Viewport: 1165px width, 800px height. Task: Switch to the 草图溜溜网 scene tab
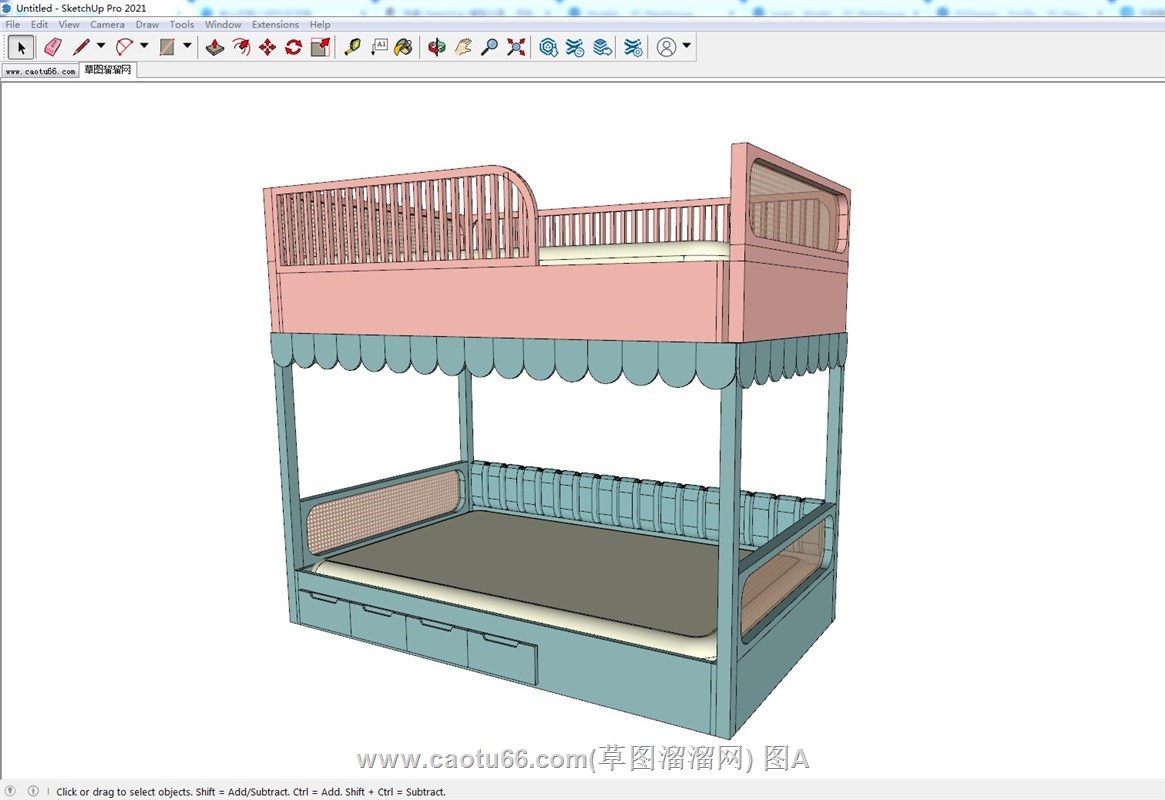pyautogui.click(x=108, y=70)
